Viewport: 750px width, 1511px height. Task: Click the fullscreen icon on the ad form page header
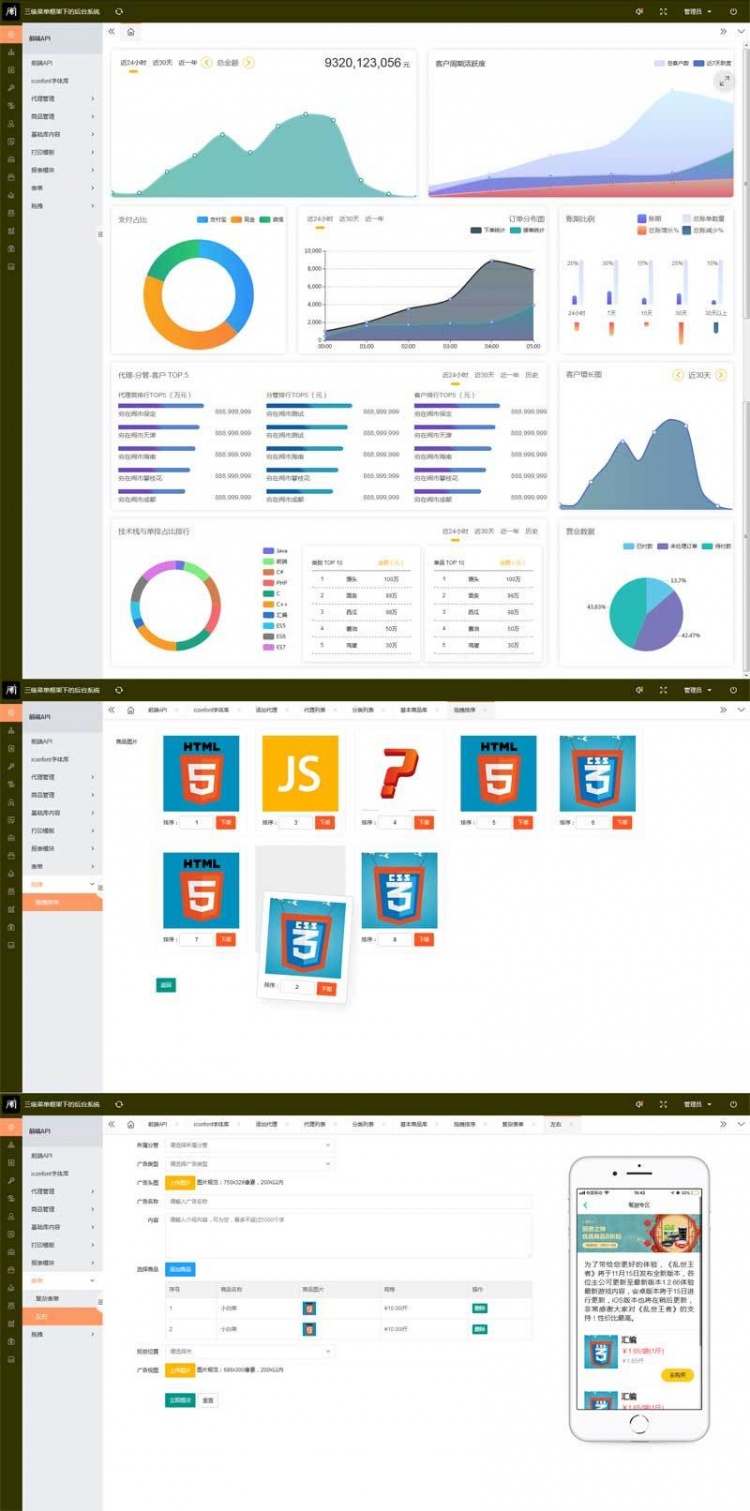coord(662,1104)
